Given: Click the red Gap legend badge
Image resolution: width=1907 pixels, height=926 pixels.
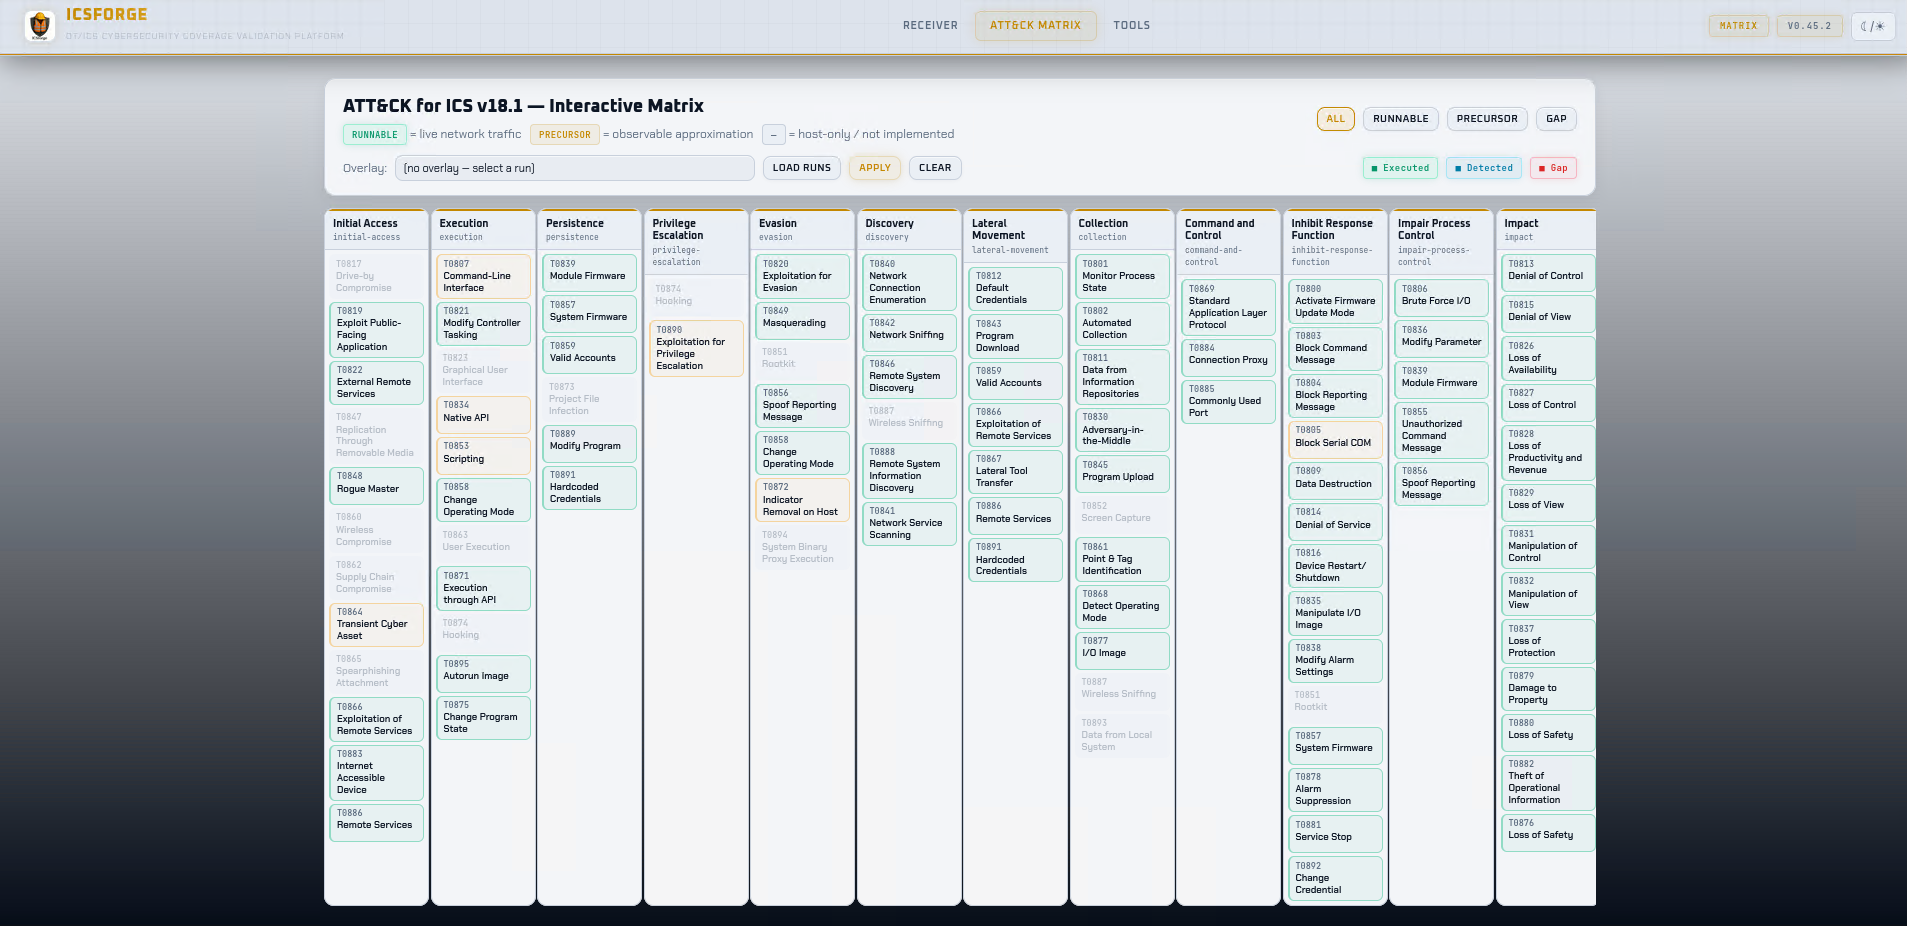Looking at the screenshot, I should click(1552, 168).
